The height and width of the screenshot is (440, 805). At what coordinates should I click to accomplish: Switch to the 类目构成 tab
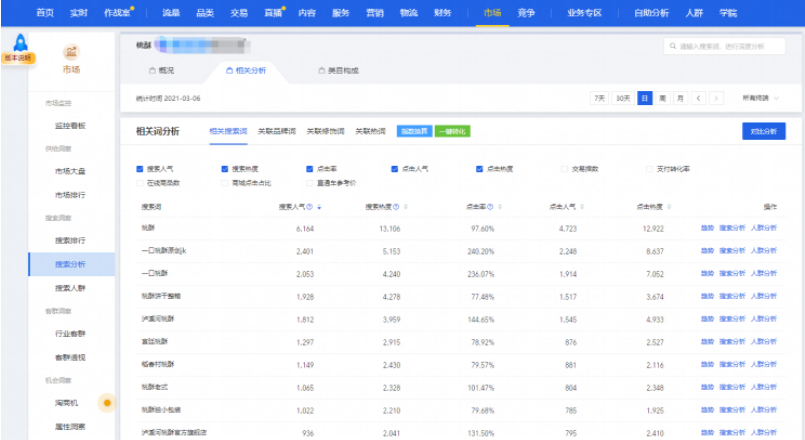pos(338,70)
